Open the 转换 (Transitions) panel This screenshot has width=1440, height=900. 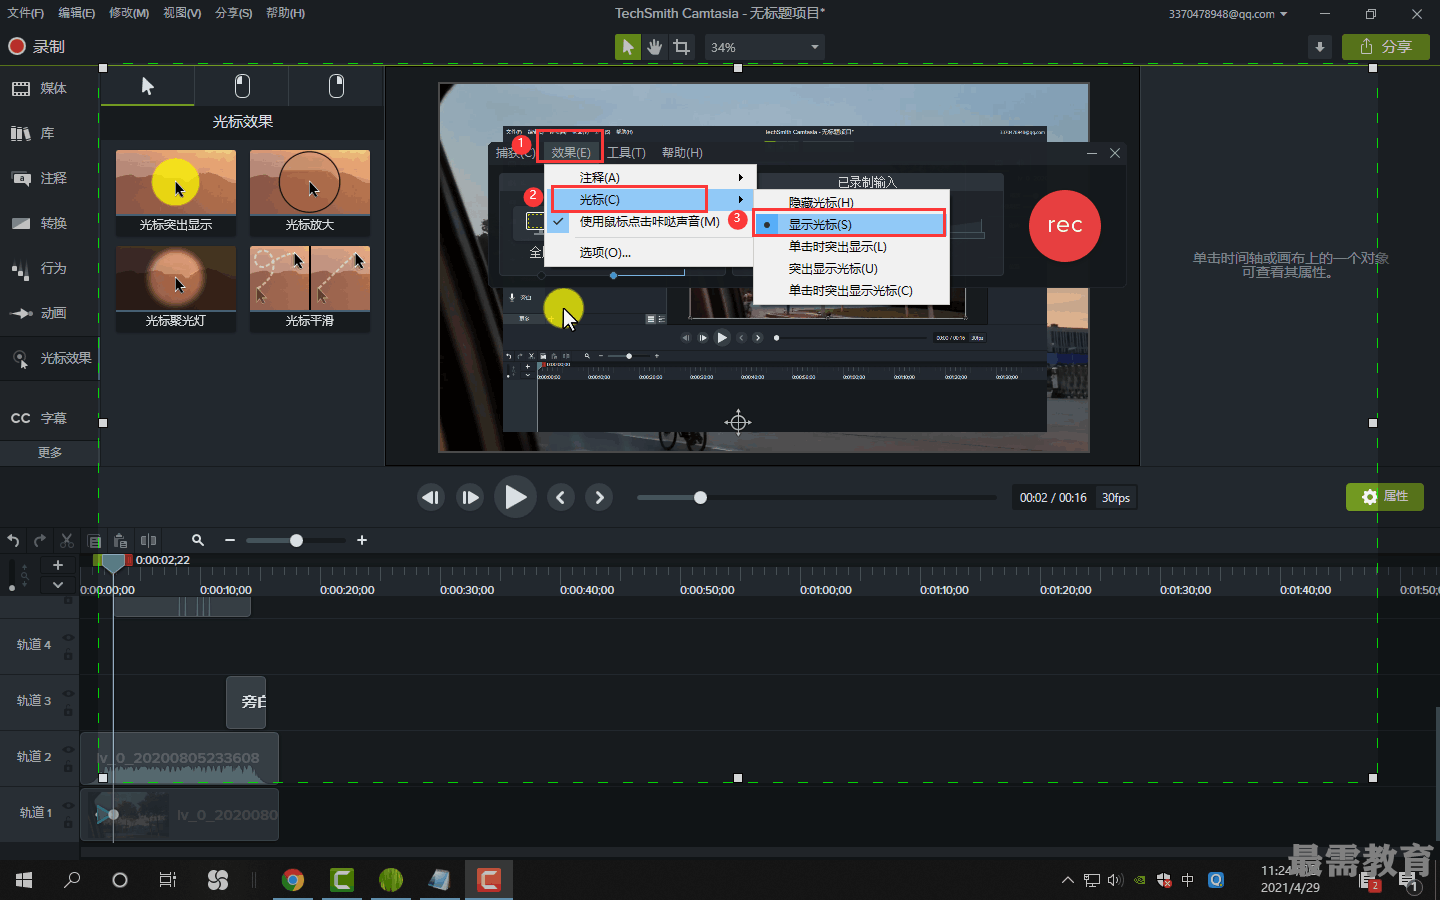point(40,223)
